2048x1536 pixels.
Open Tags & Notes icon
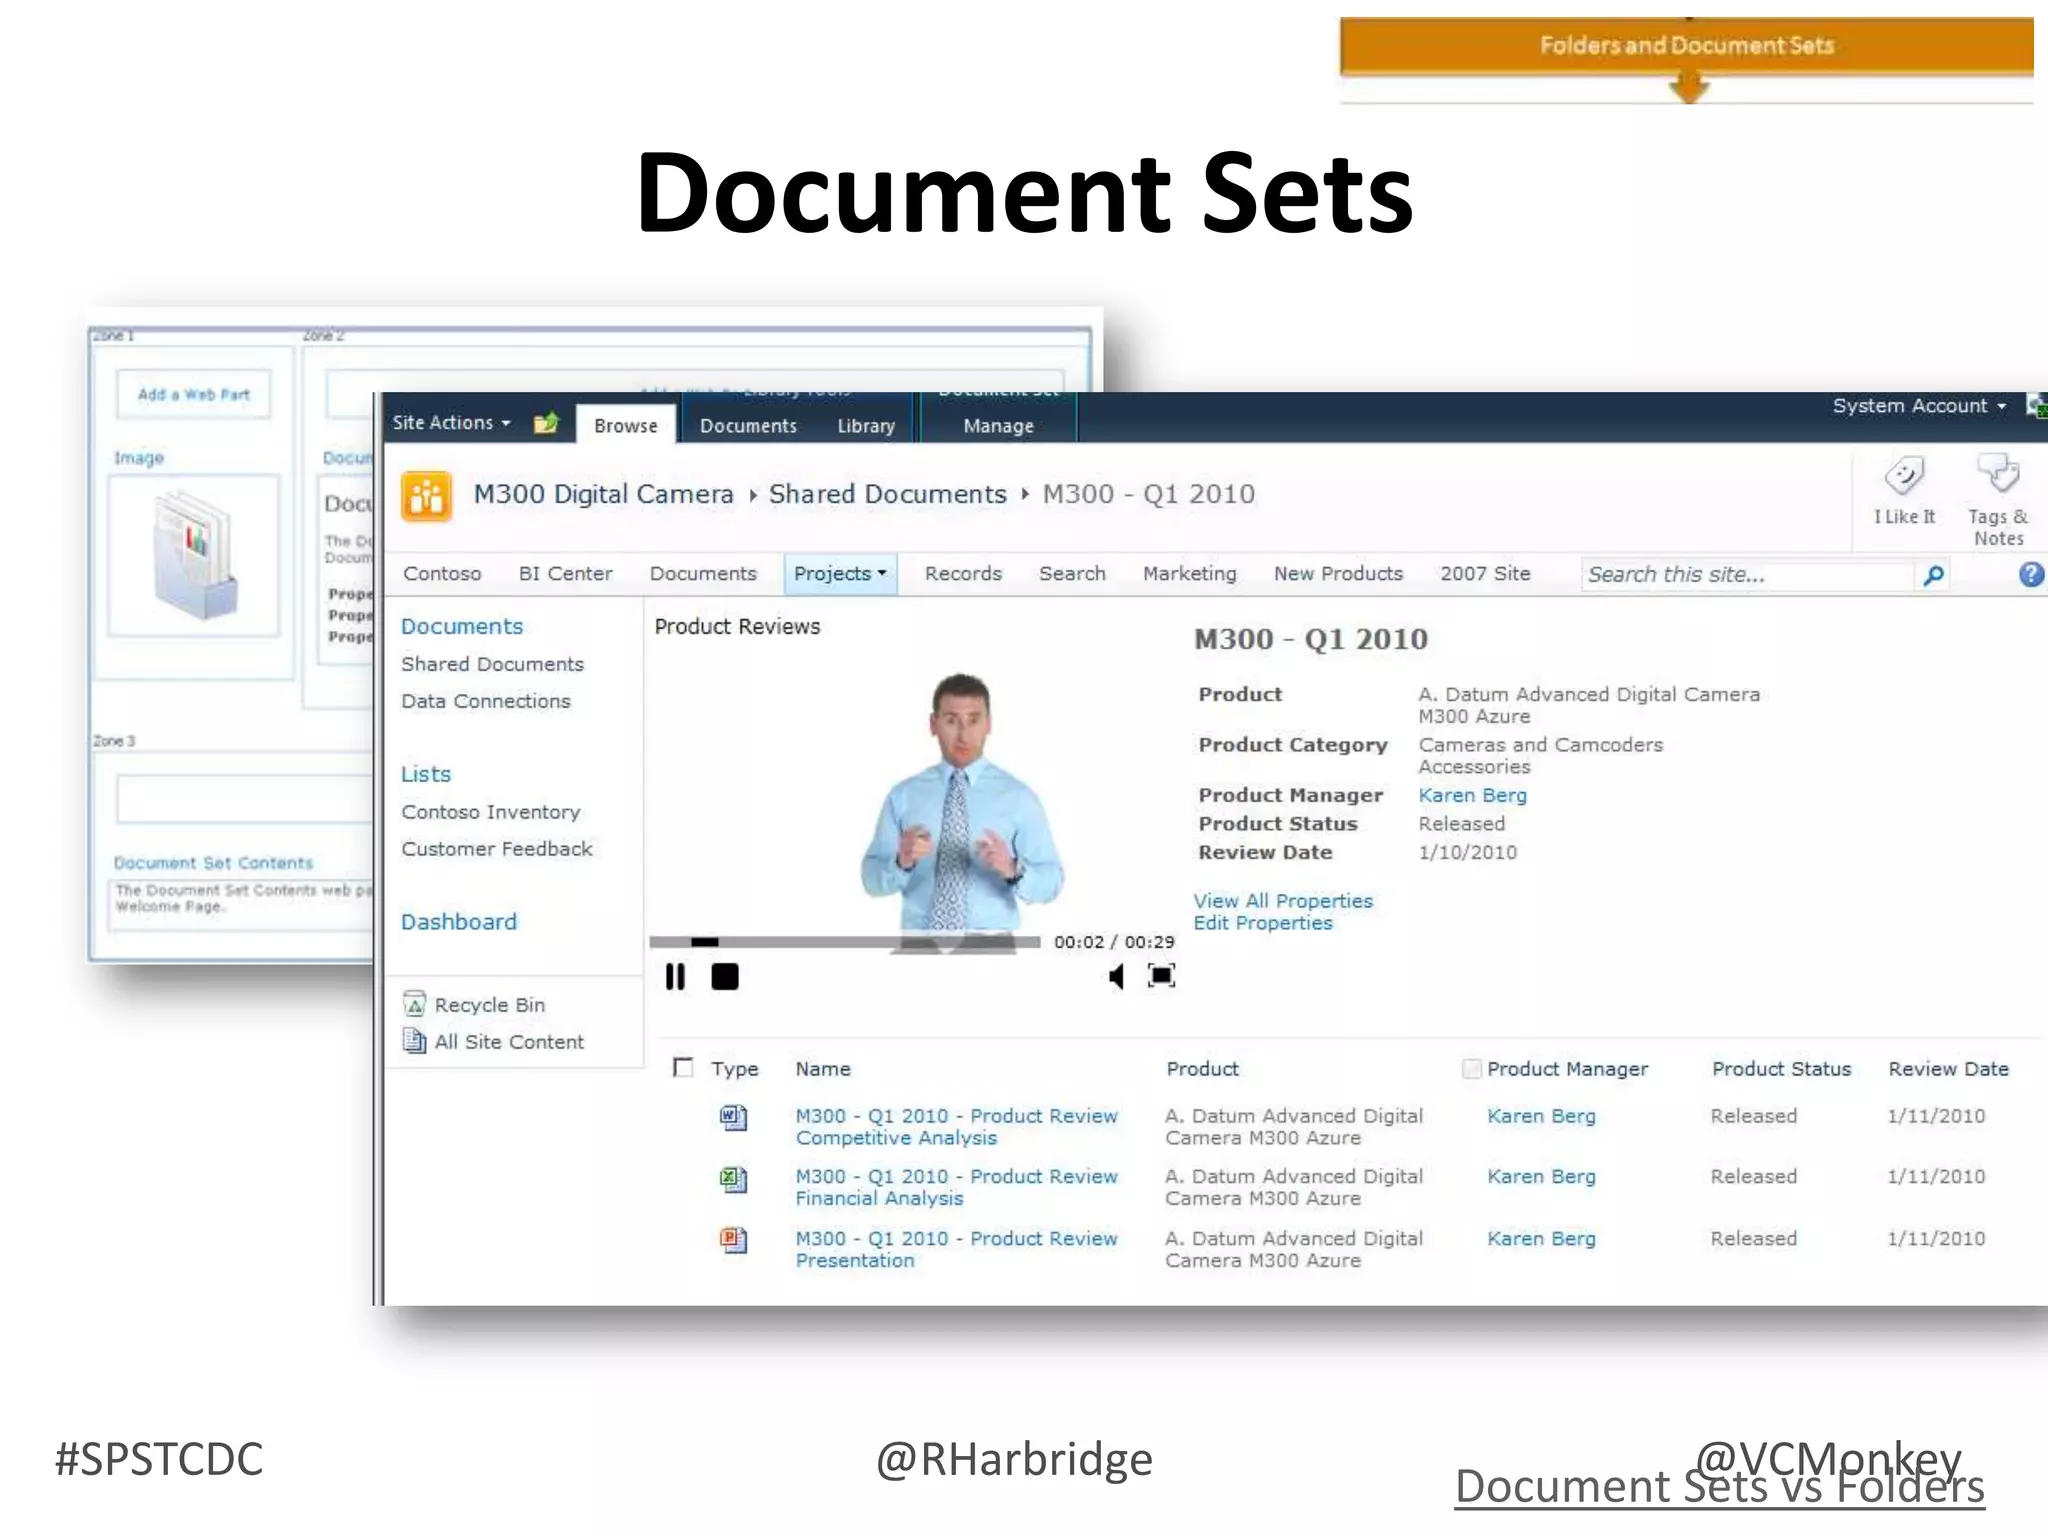[1998, 474]
